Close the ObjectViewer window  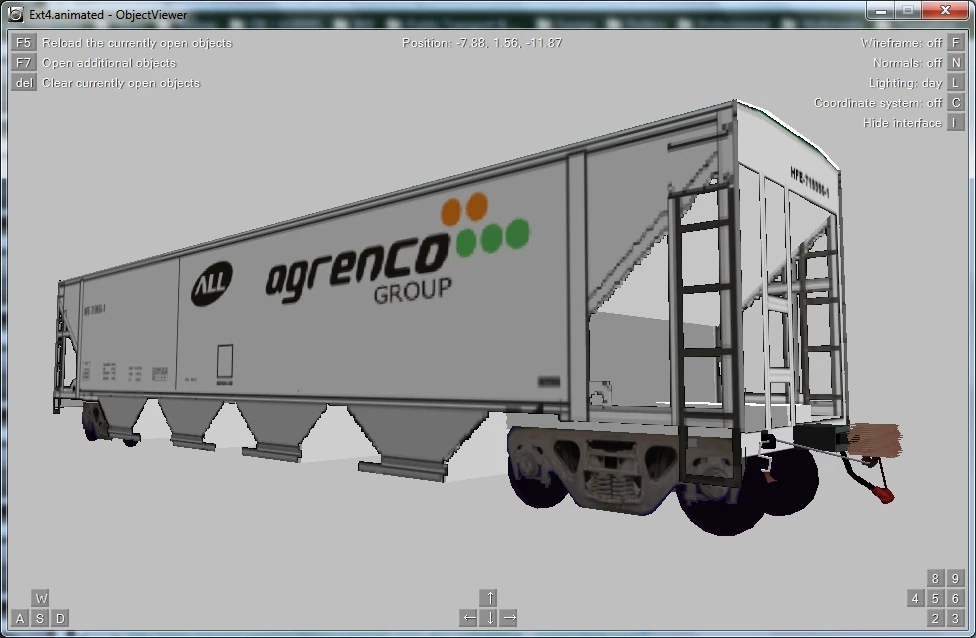pos(946,11)
